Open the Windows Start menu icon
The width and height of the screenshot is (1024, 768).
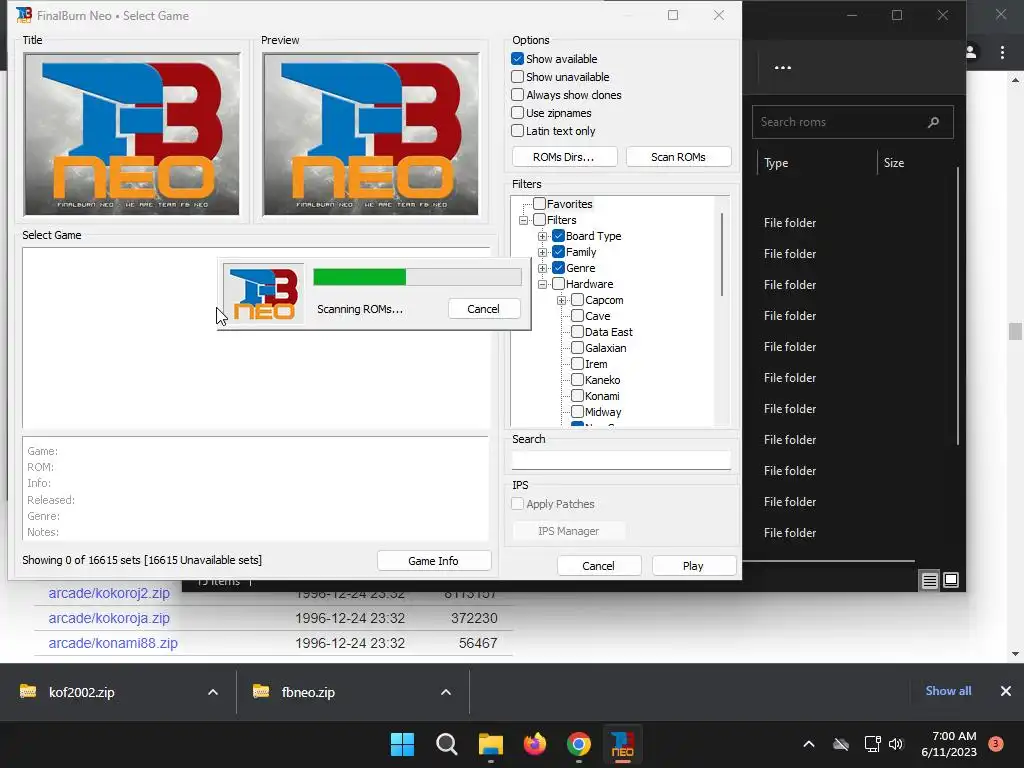(402, 744)
